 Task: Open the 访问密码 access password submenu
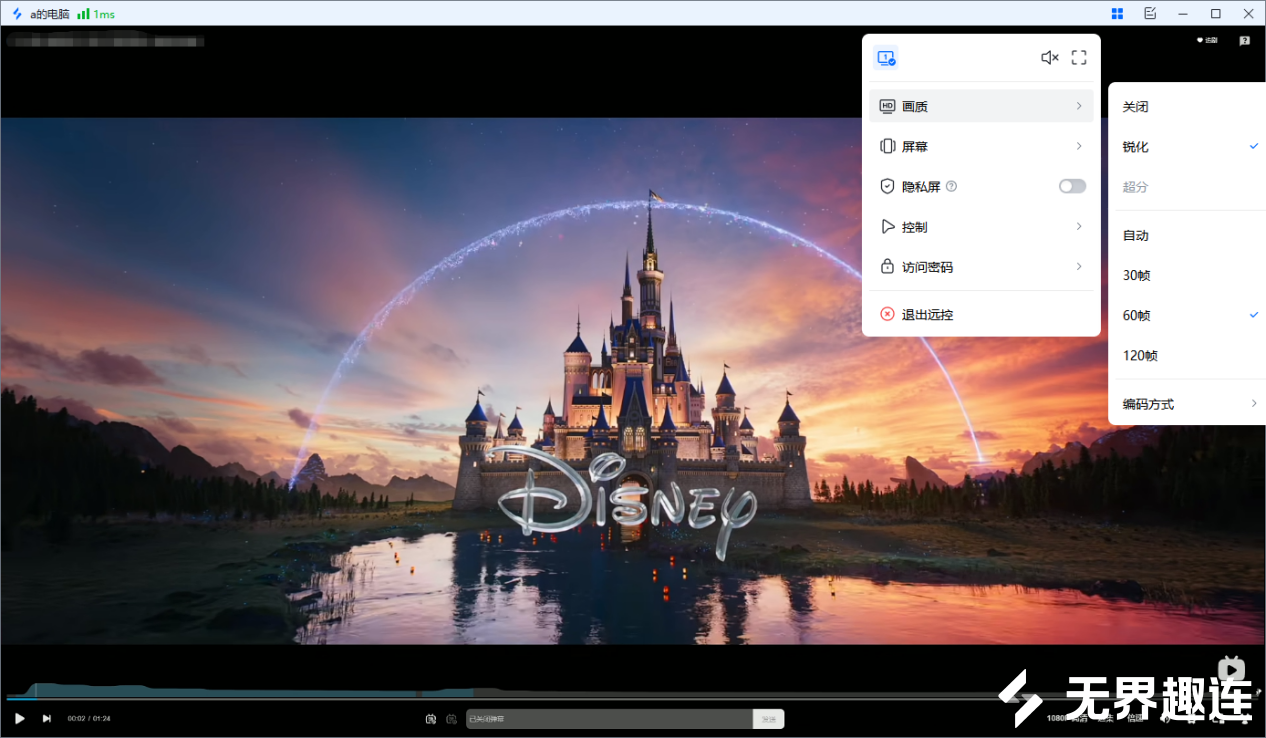coord(981,267)
